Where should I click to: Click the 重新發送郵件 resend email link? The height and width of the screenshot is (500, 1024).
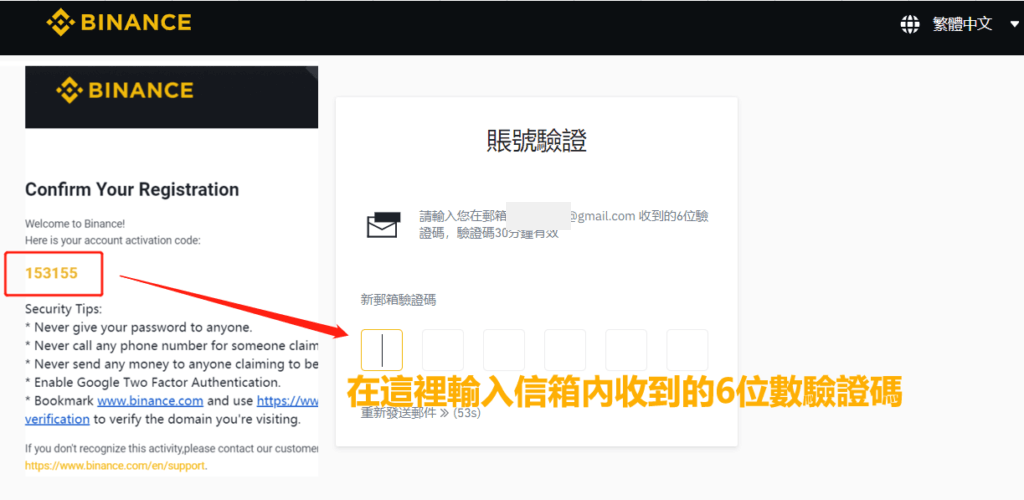[x=404, y=413]
